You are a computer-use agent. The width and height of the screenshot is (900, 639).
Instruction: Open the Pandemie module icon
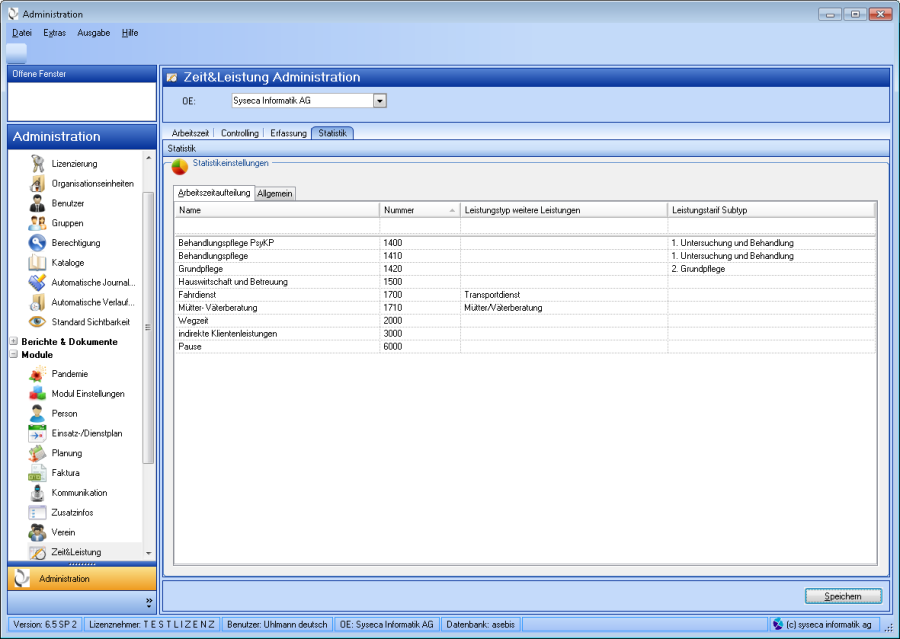[x=37, y=374]
